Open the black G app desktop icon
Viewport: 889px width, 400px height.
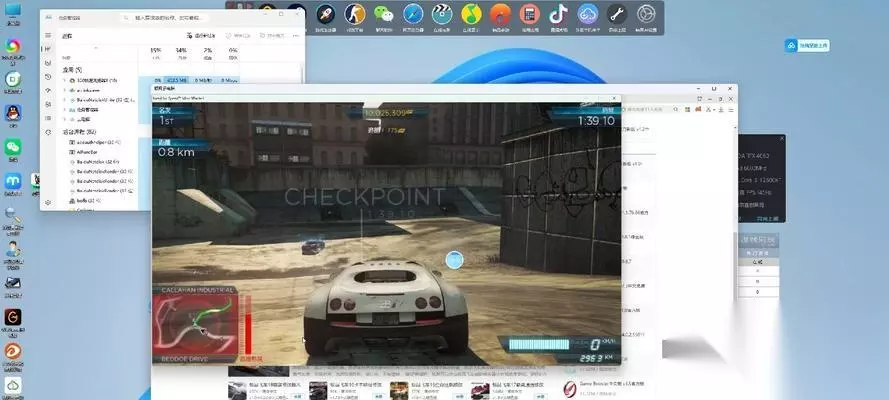(12, 320)
